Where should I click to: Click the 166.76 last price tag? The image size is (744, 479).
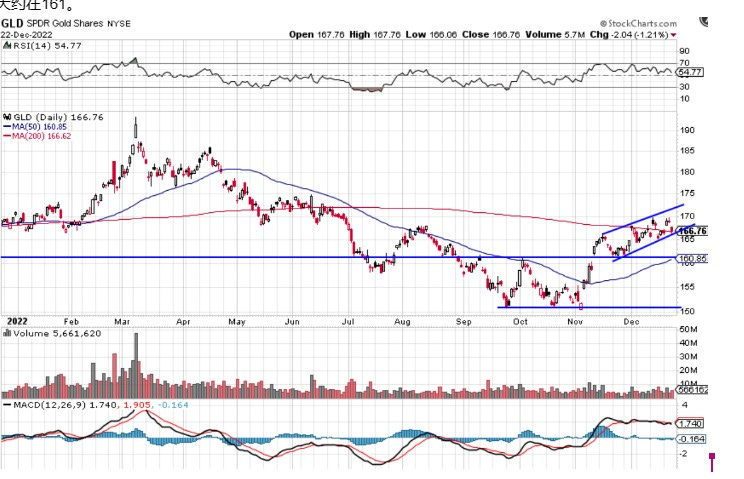[x=693, y=231]
